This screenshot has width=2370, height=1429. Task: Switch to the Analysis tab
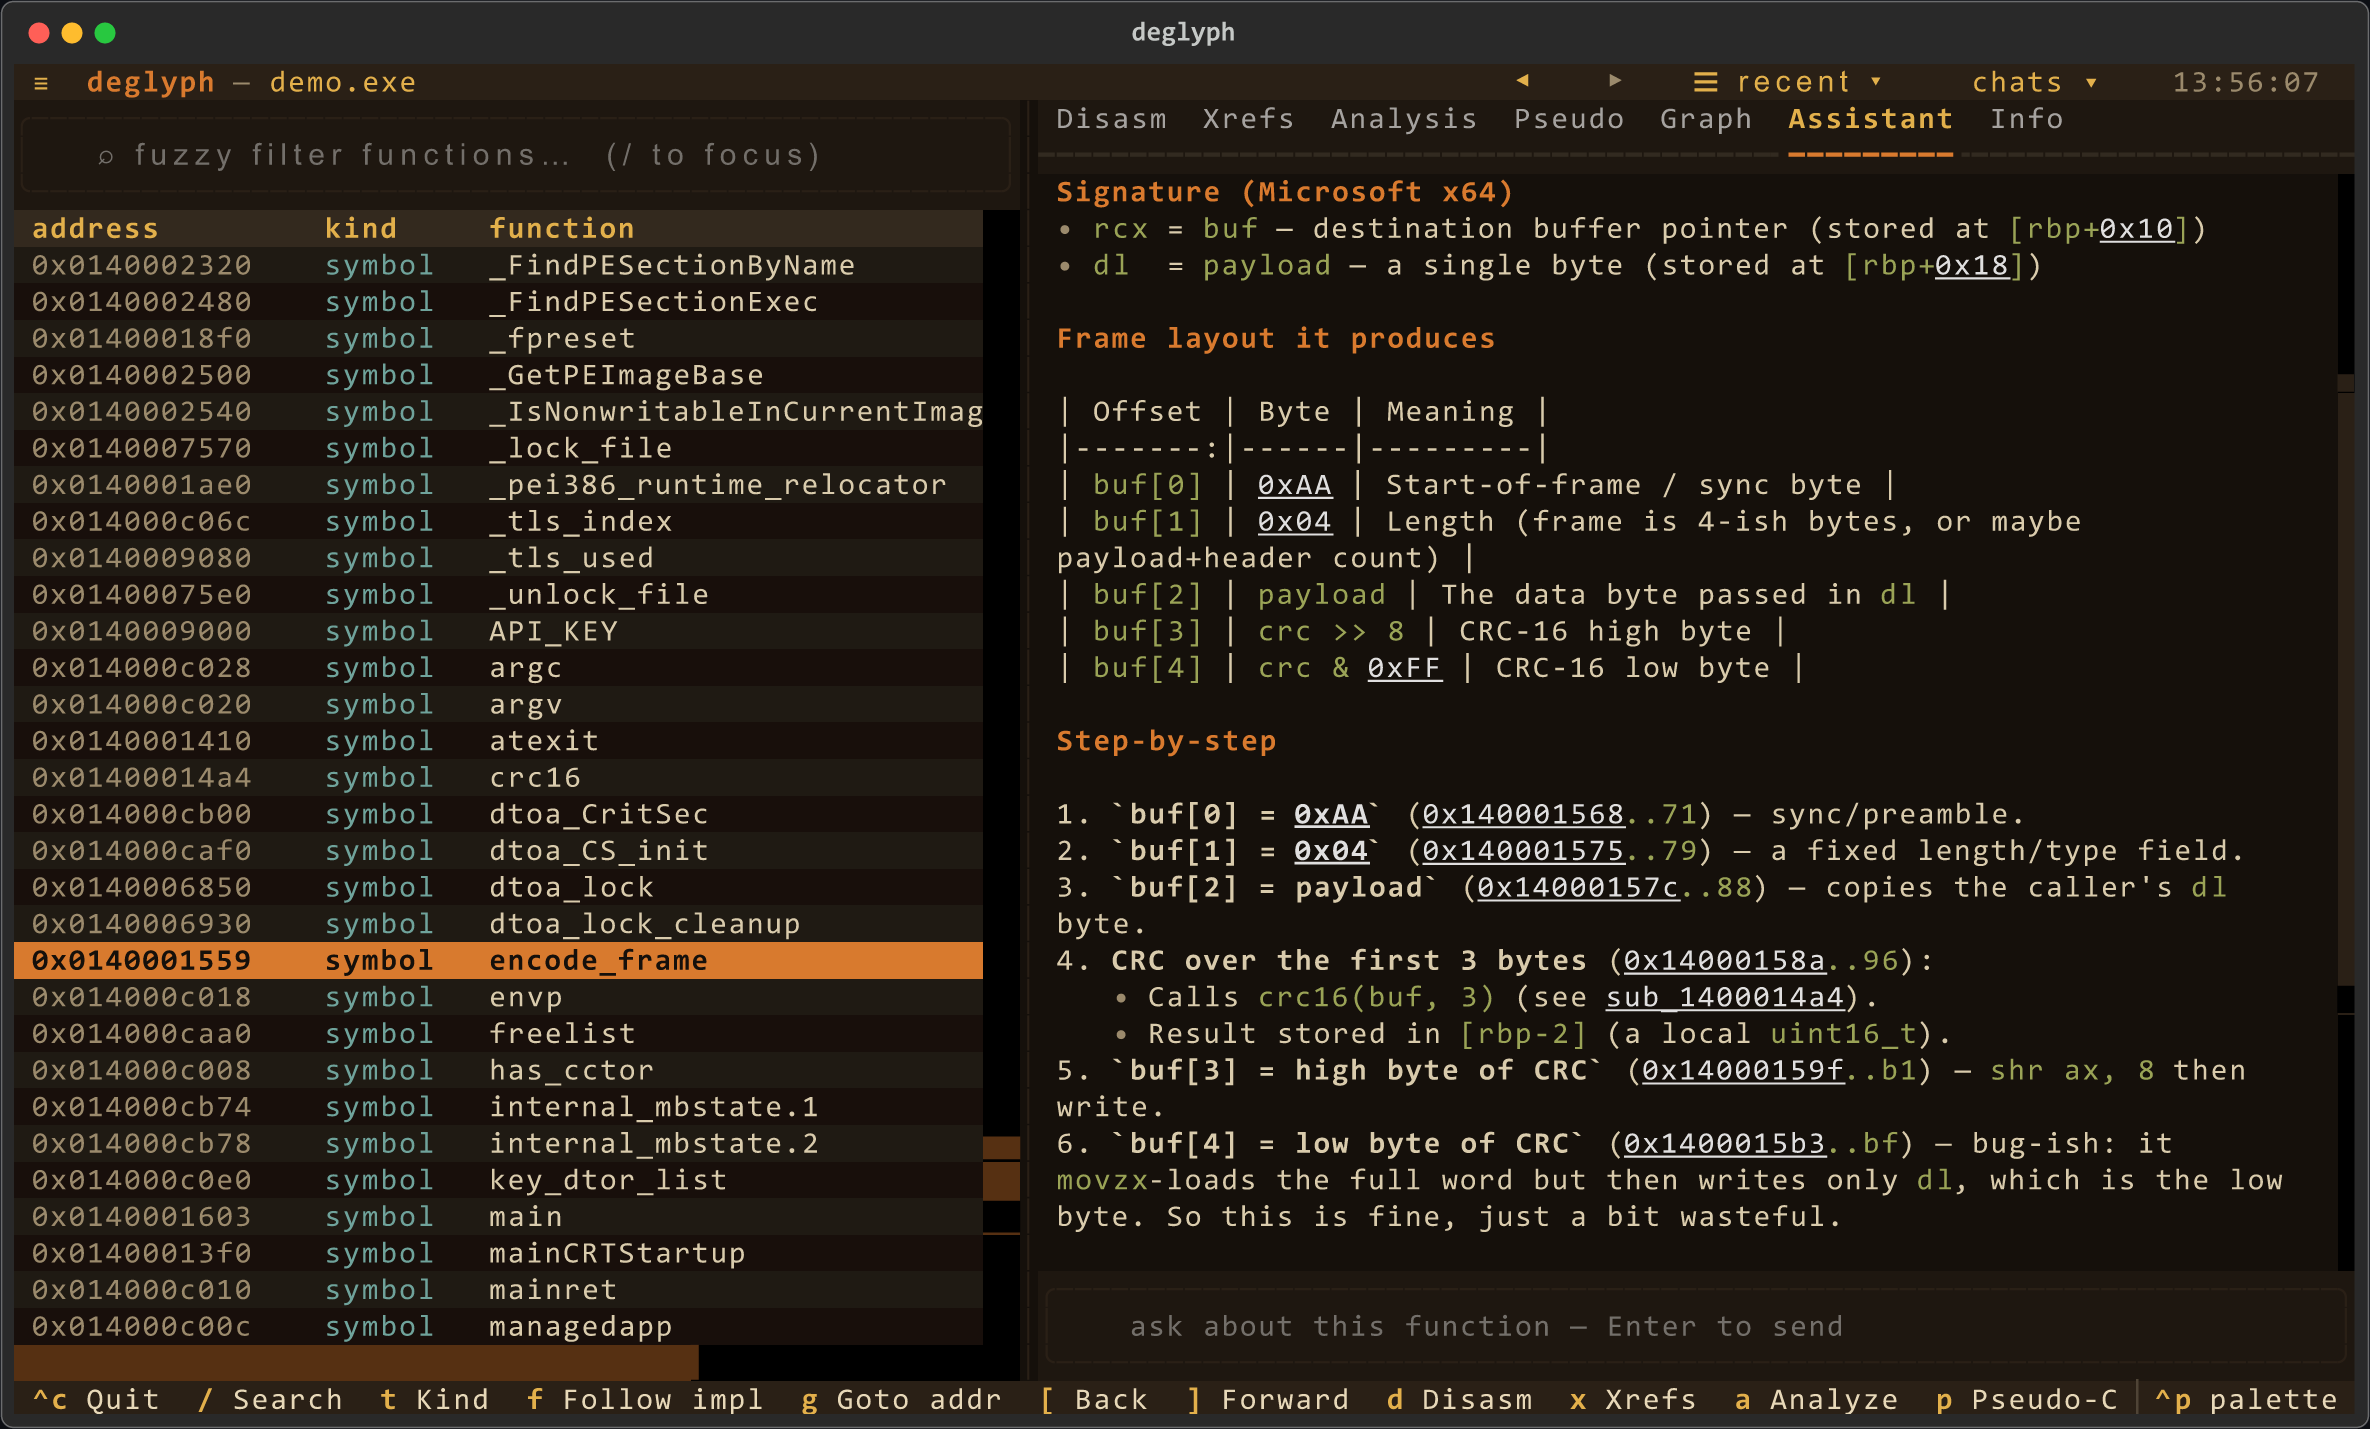(x=1403, y=119)
